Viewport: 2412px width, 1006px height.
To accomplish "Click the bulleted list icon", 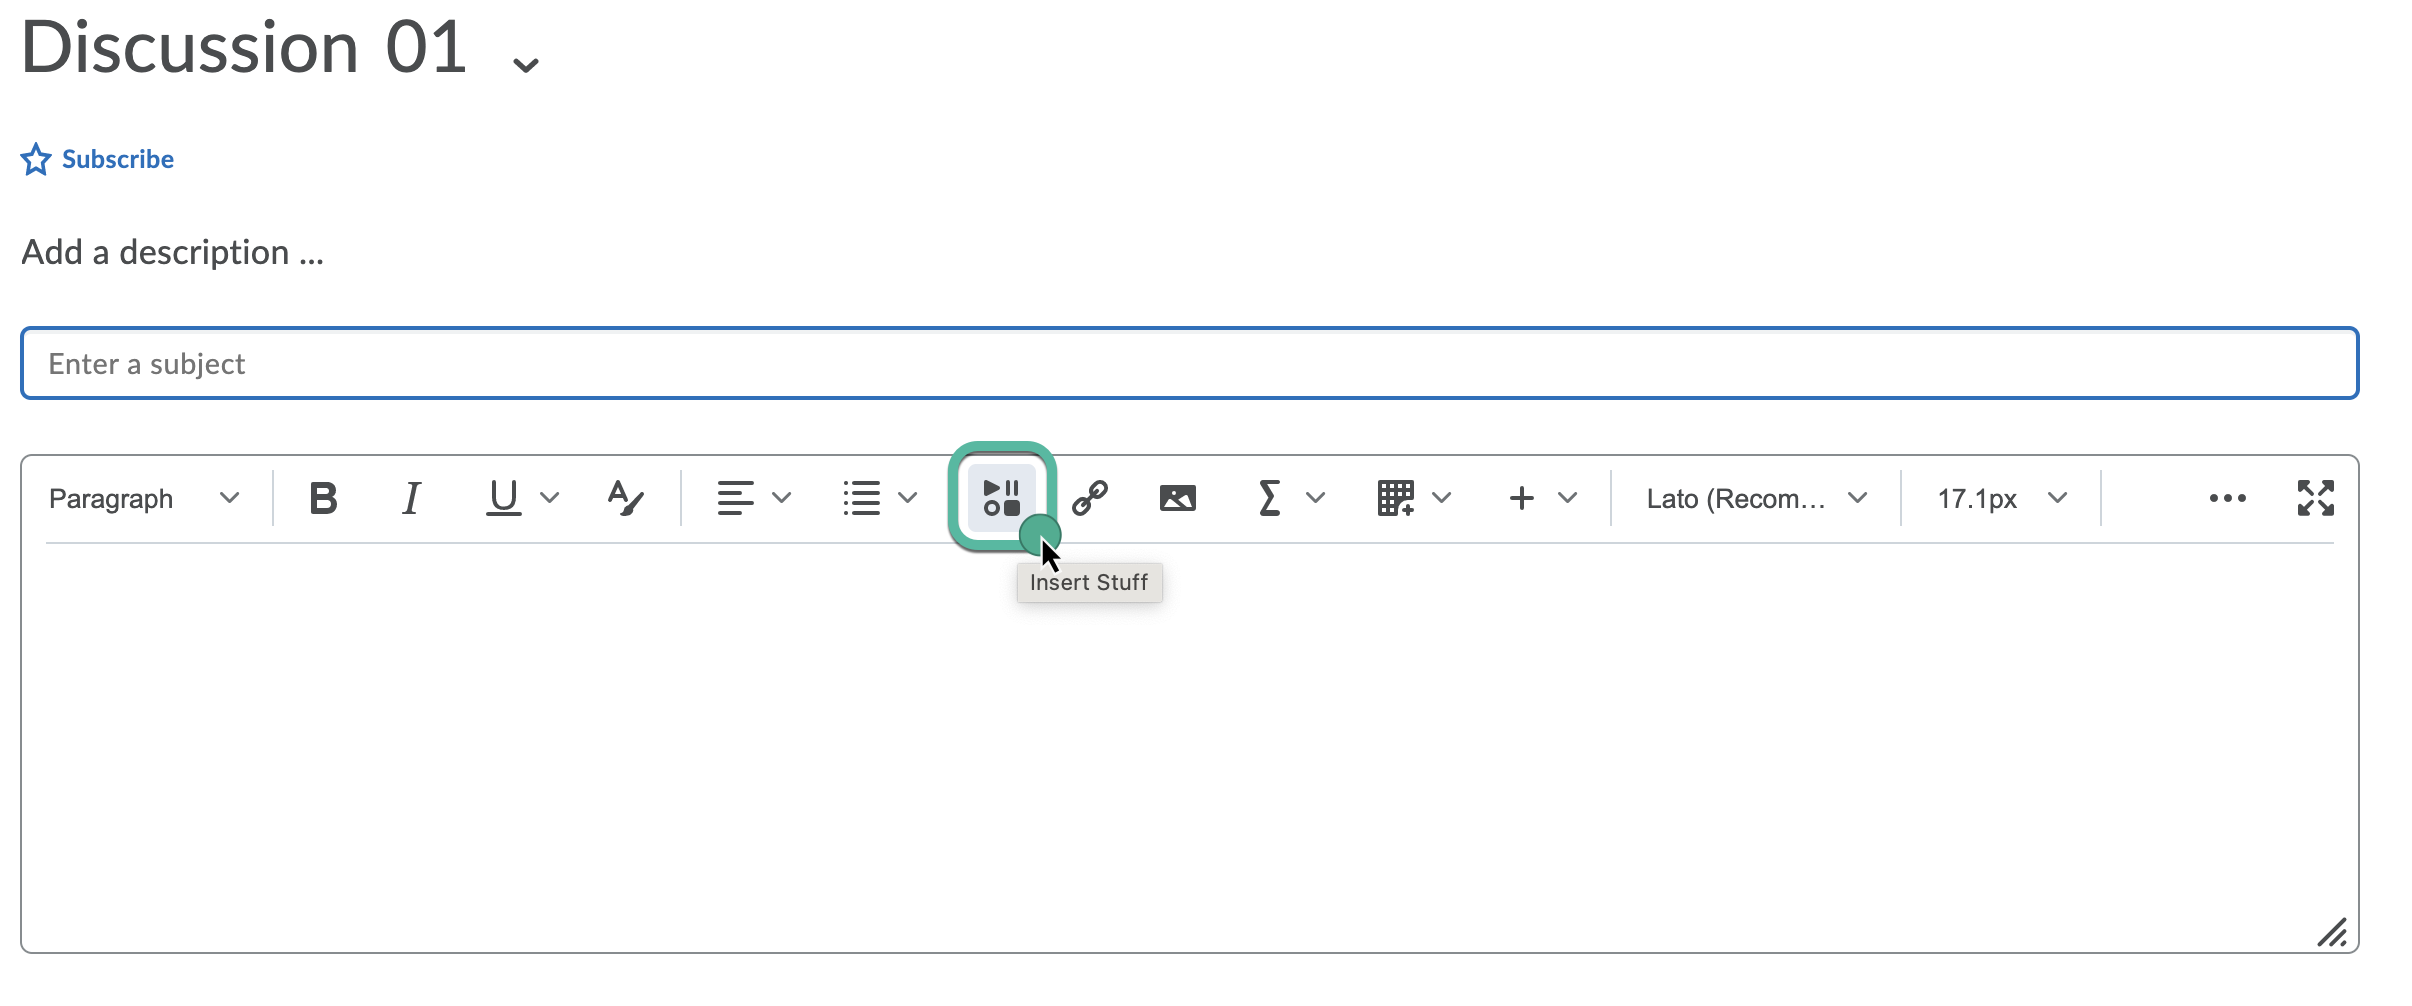I will point(861,498).
